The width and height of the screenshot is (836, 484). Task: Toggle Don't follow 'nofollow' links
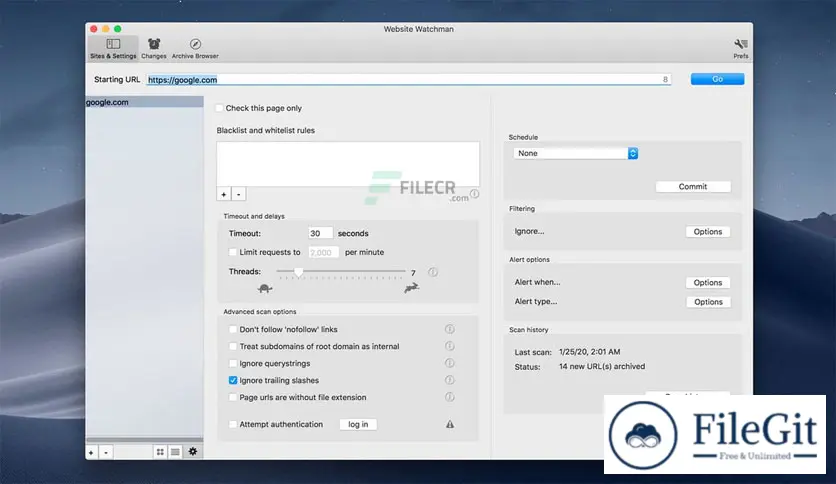[x=232, y=329]
